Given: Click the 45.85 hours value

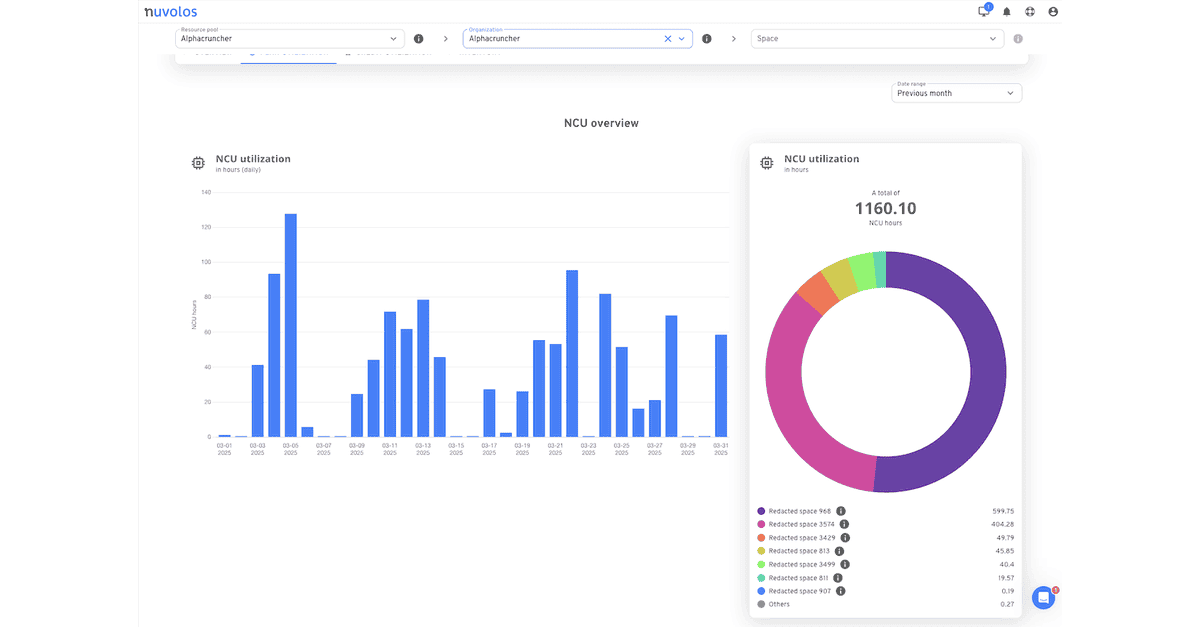Looking at the screenshot, I should [x=1004, y=551].
